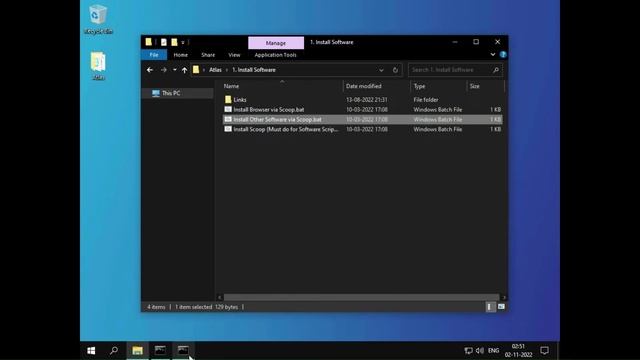The image size is (640, 360).
Task: Open the volume tray icon
Action: pos(480,351)
